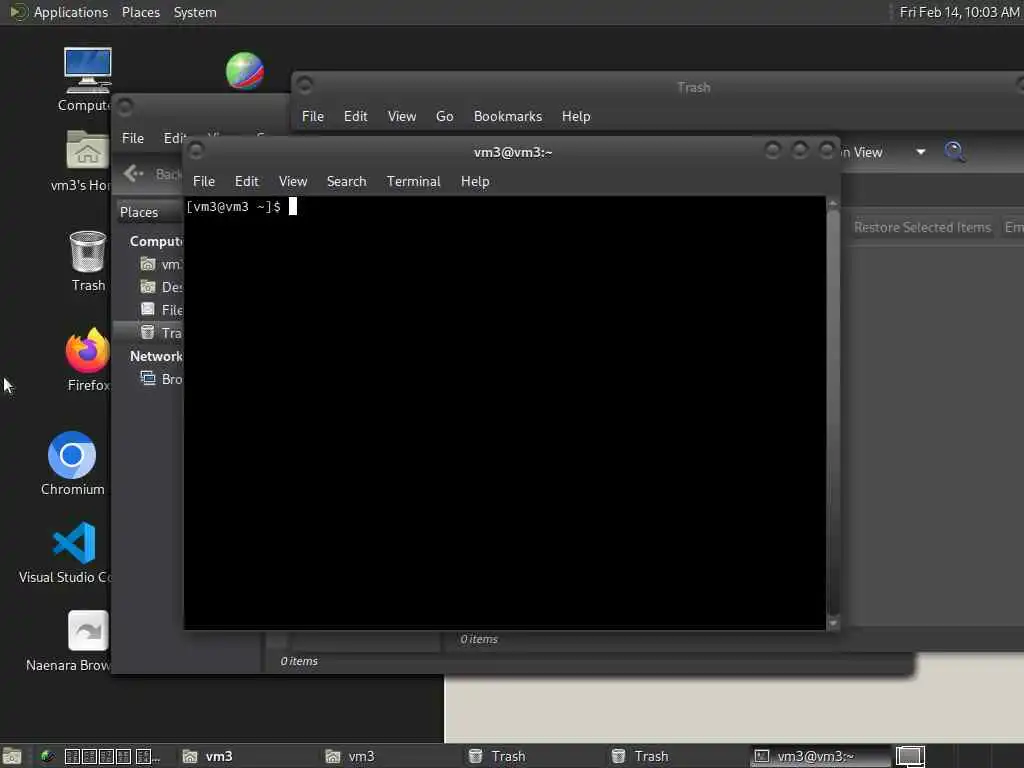Screen dimensions: 1024x768
Task: Click the search magnifier icon in Trash window
Action: [954, 152]
